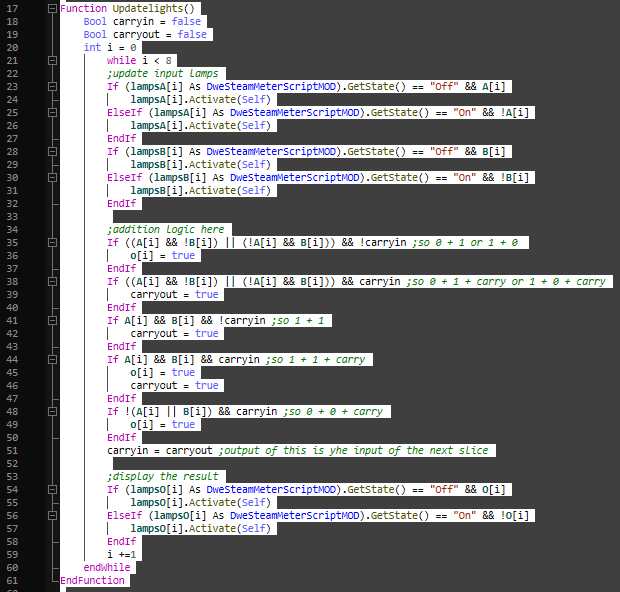Screen dimensions: 620x592
Task: Click the ';addition logic here' comment
Action: click(x=166, y=229)
